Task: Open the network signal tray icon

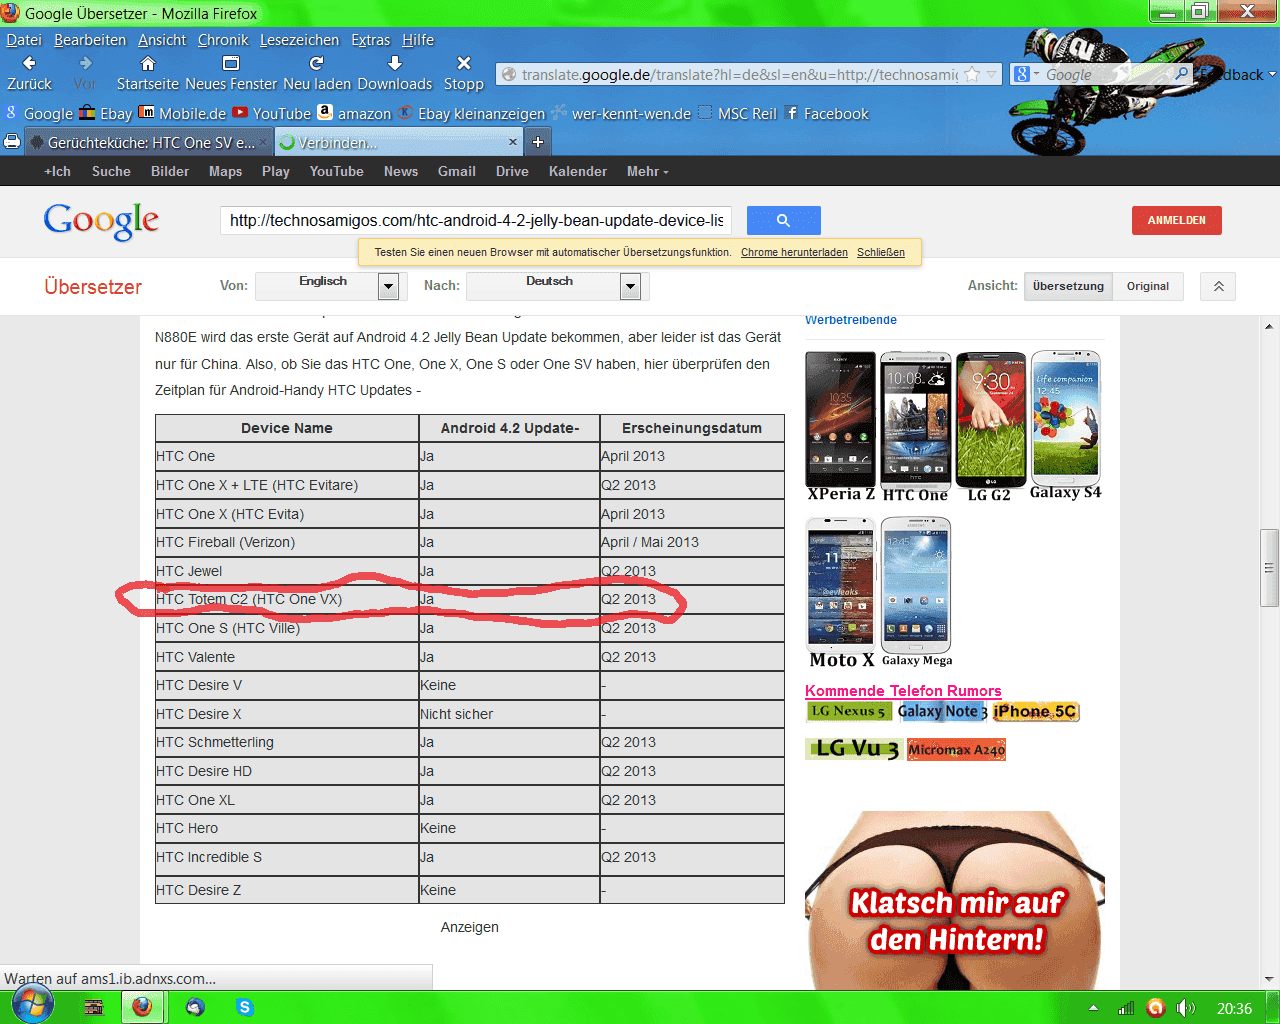Action: 1126,1008
